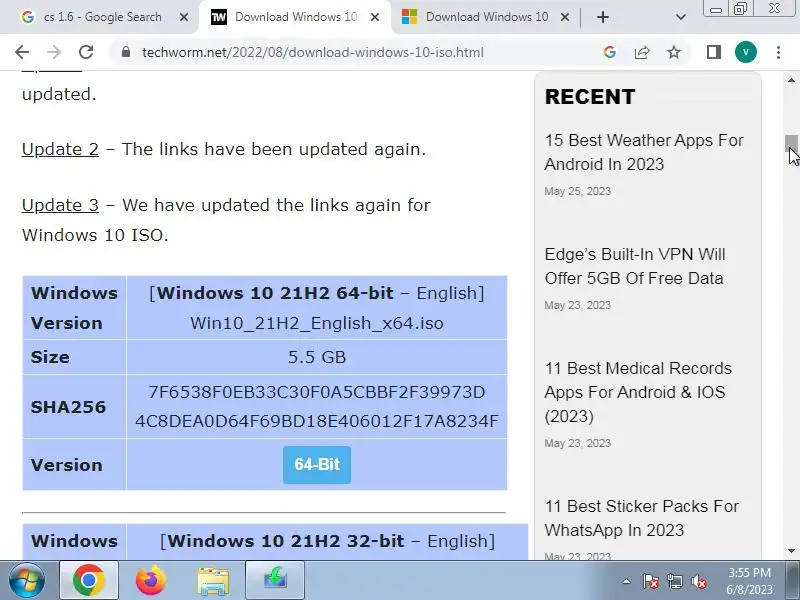Click the URL address bar
This screenshot has height=600, width=800.
click(312, 52)
